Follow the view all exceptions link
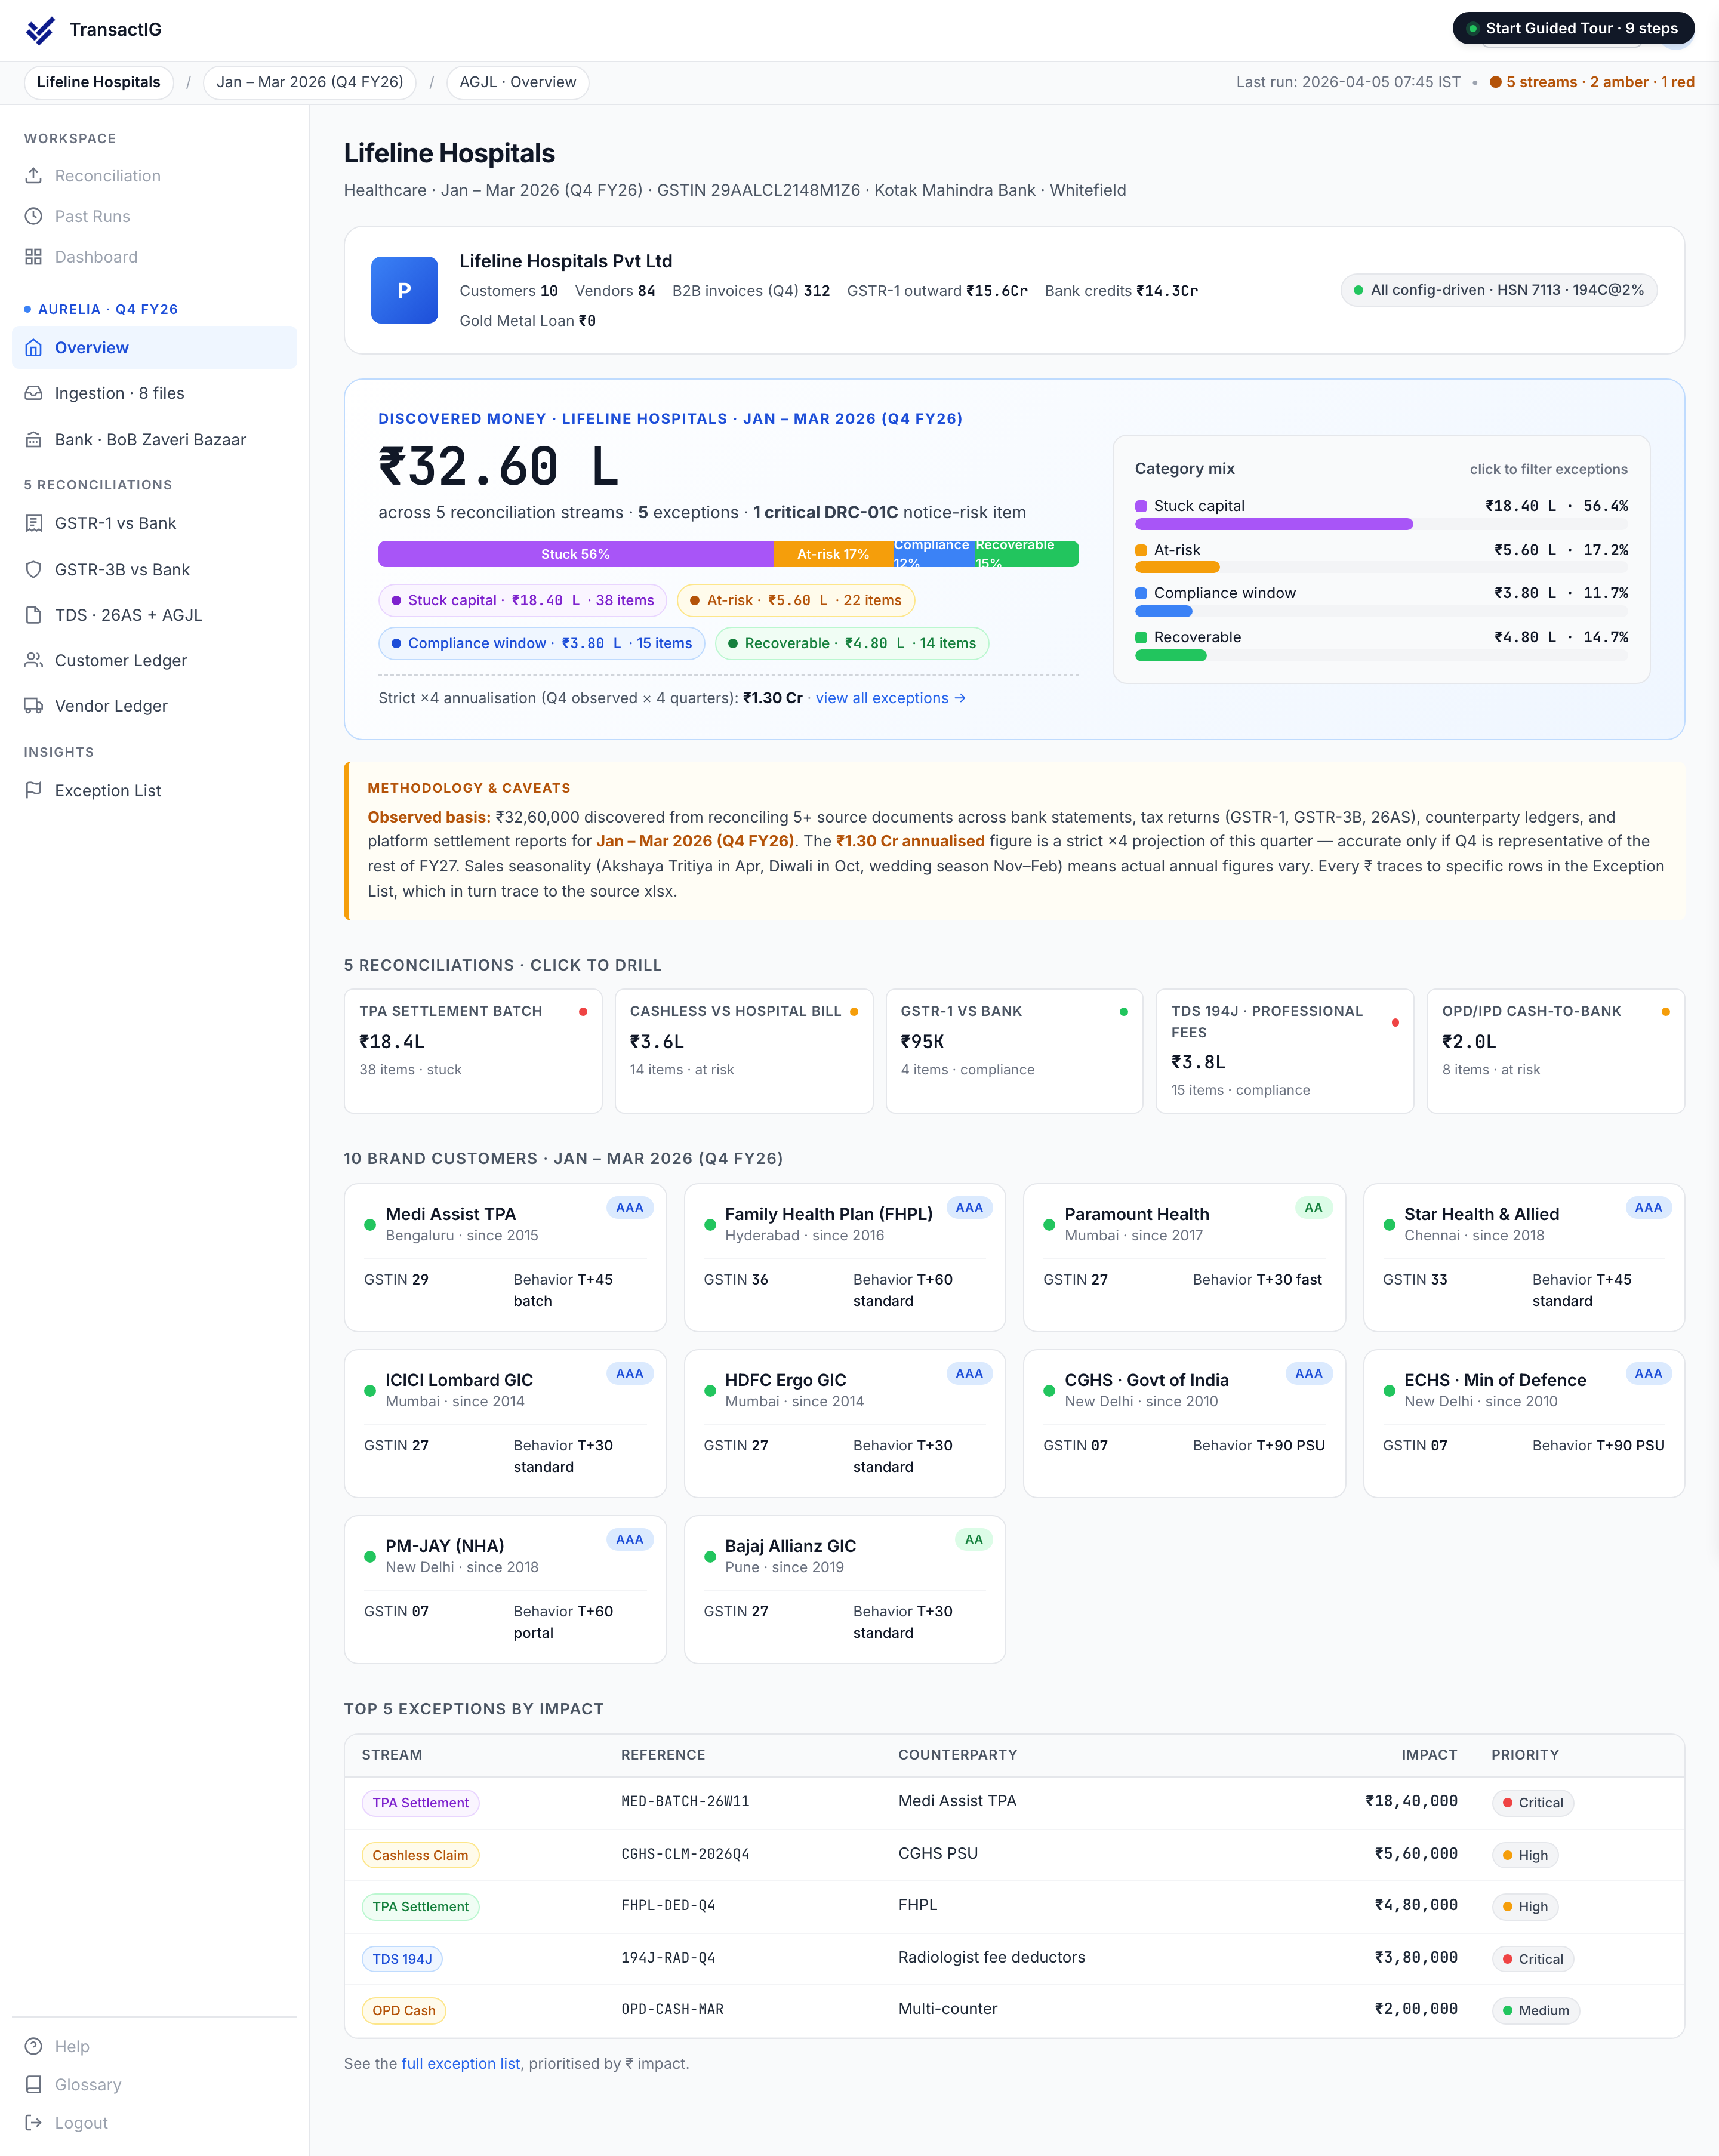1719x2156 pixels. pos(890,698)
